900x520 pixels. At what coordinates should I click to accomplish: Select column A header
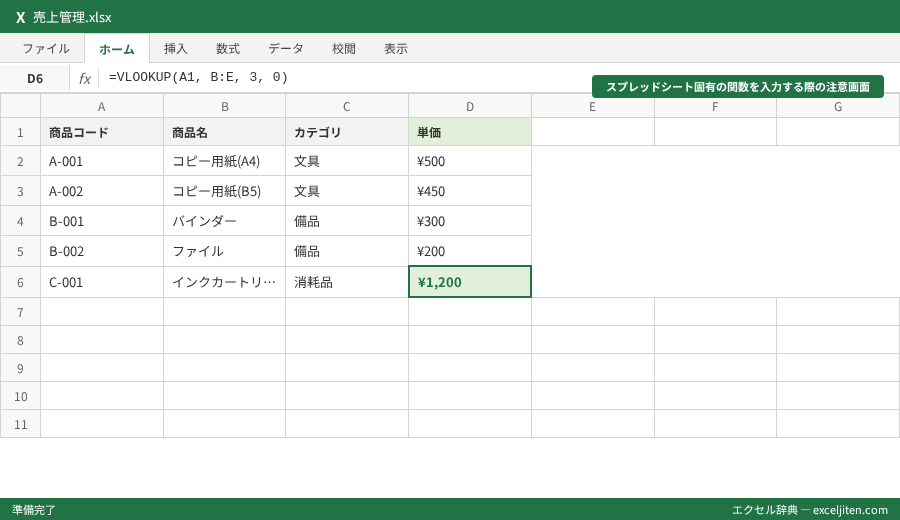102,106
